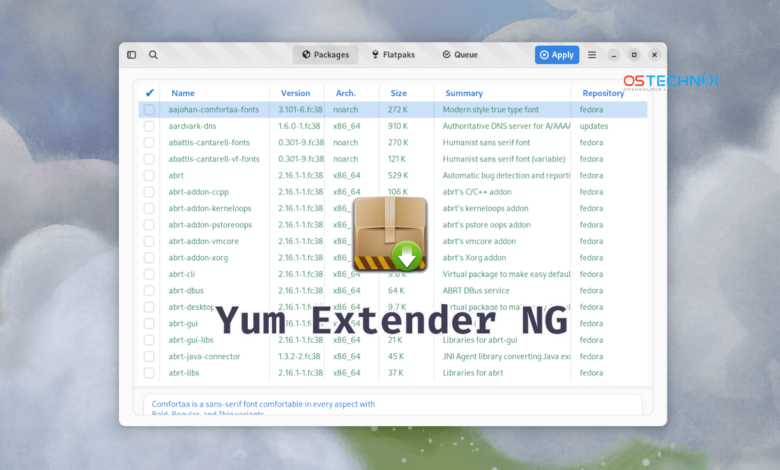The height and width of the screenshot is (470, 780).
Task: Check the abrt-addon-kerneloops package checkbox
Action: pyautogui.click(x=149, y=208)
